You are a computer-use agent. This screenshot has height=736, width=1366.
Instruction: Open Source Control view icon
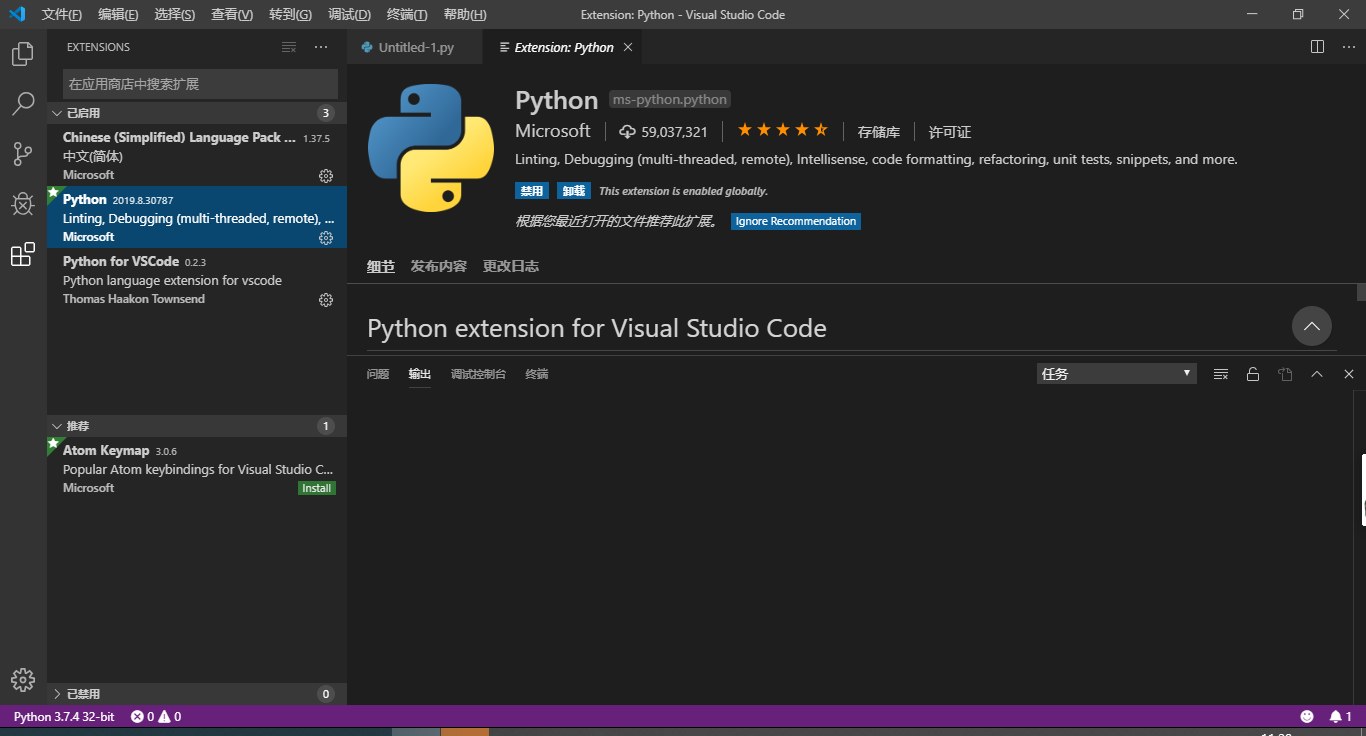(23, 154)
